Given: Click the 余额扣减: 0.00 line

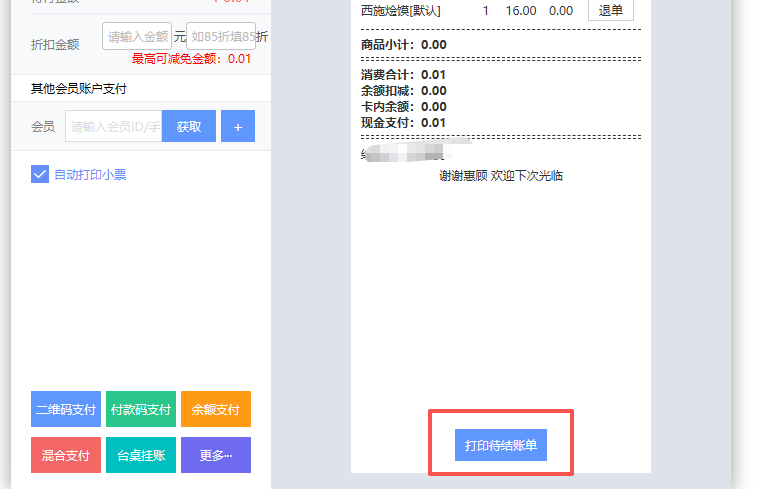Looking at the screenshot, I should (404, 91).
